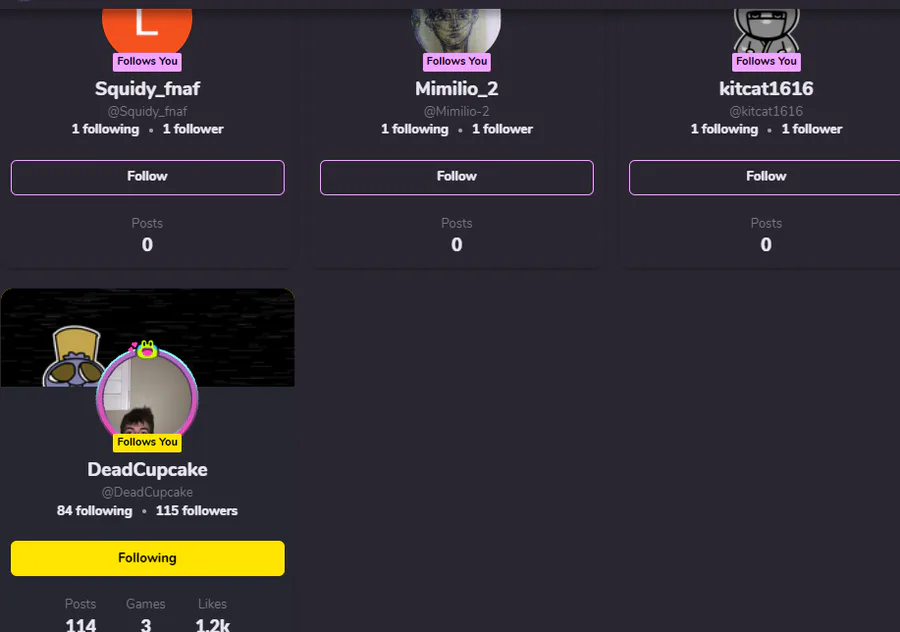Click the hat character on DeadCupcake's banner
Image resolution: width=900 pixels, height=632 pixels.
75,356
